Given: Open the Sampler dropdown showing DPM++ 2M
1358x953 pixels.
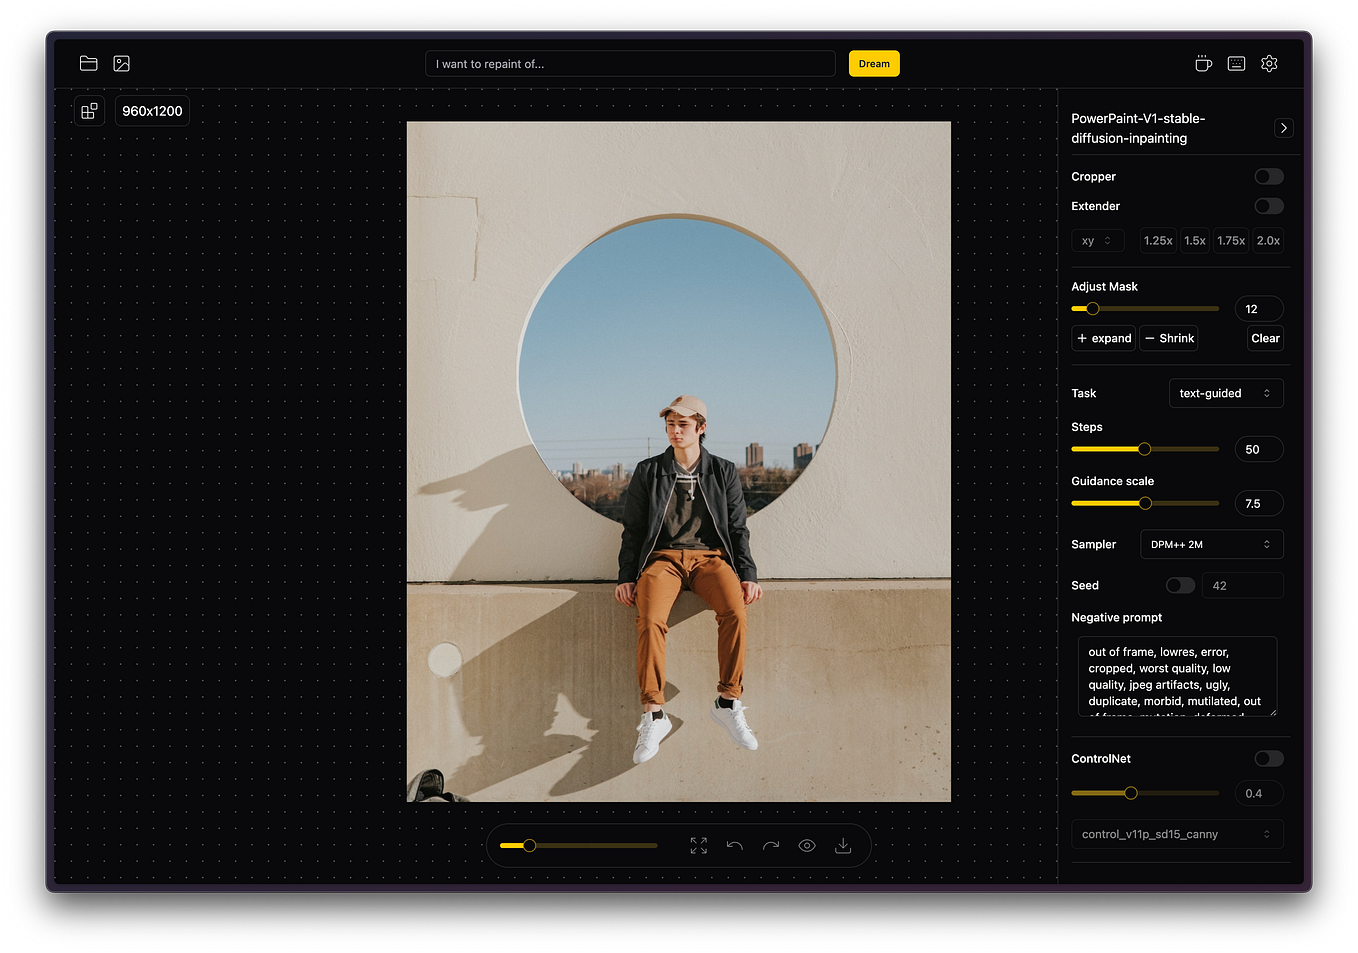Looking at the screenshot, I should tap(1211, 544).
